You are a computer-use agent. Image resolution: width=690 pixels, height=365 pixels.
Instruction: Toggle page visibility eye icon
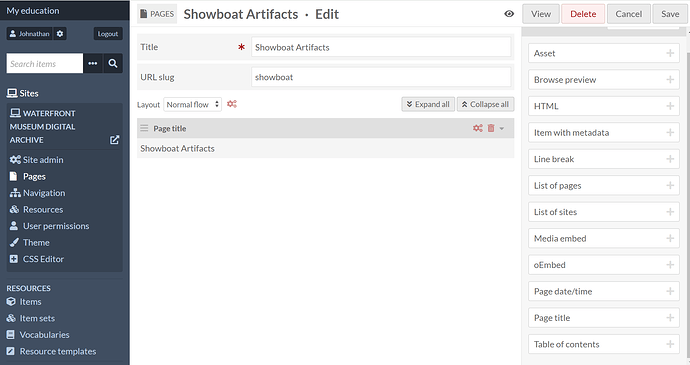[x=509, y=14]
